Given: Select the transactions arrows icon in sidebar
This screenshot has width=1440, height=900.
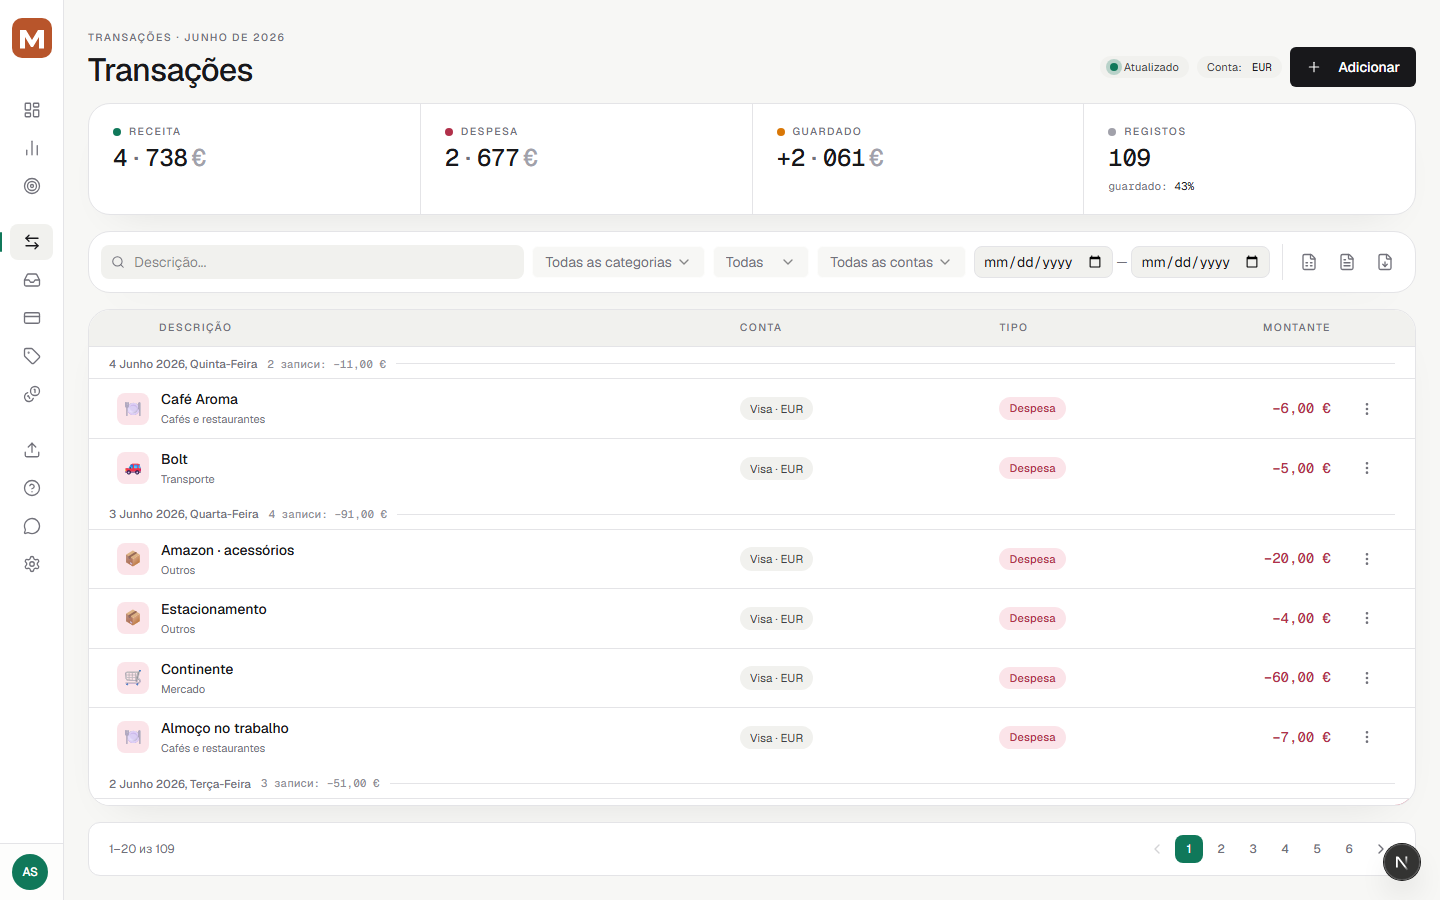Looking at the screenshot, I should click(32, 242).
